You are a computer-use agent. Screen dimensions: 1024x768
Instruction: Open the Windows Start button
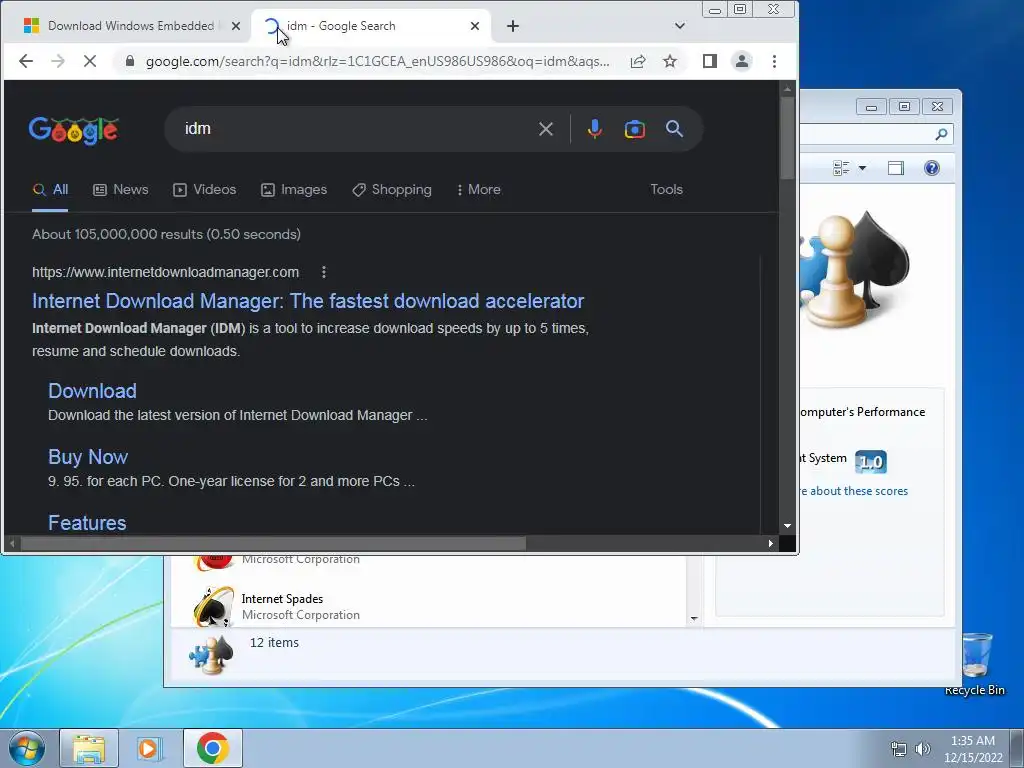pyautogui.click(x=26, y=748)
